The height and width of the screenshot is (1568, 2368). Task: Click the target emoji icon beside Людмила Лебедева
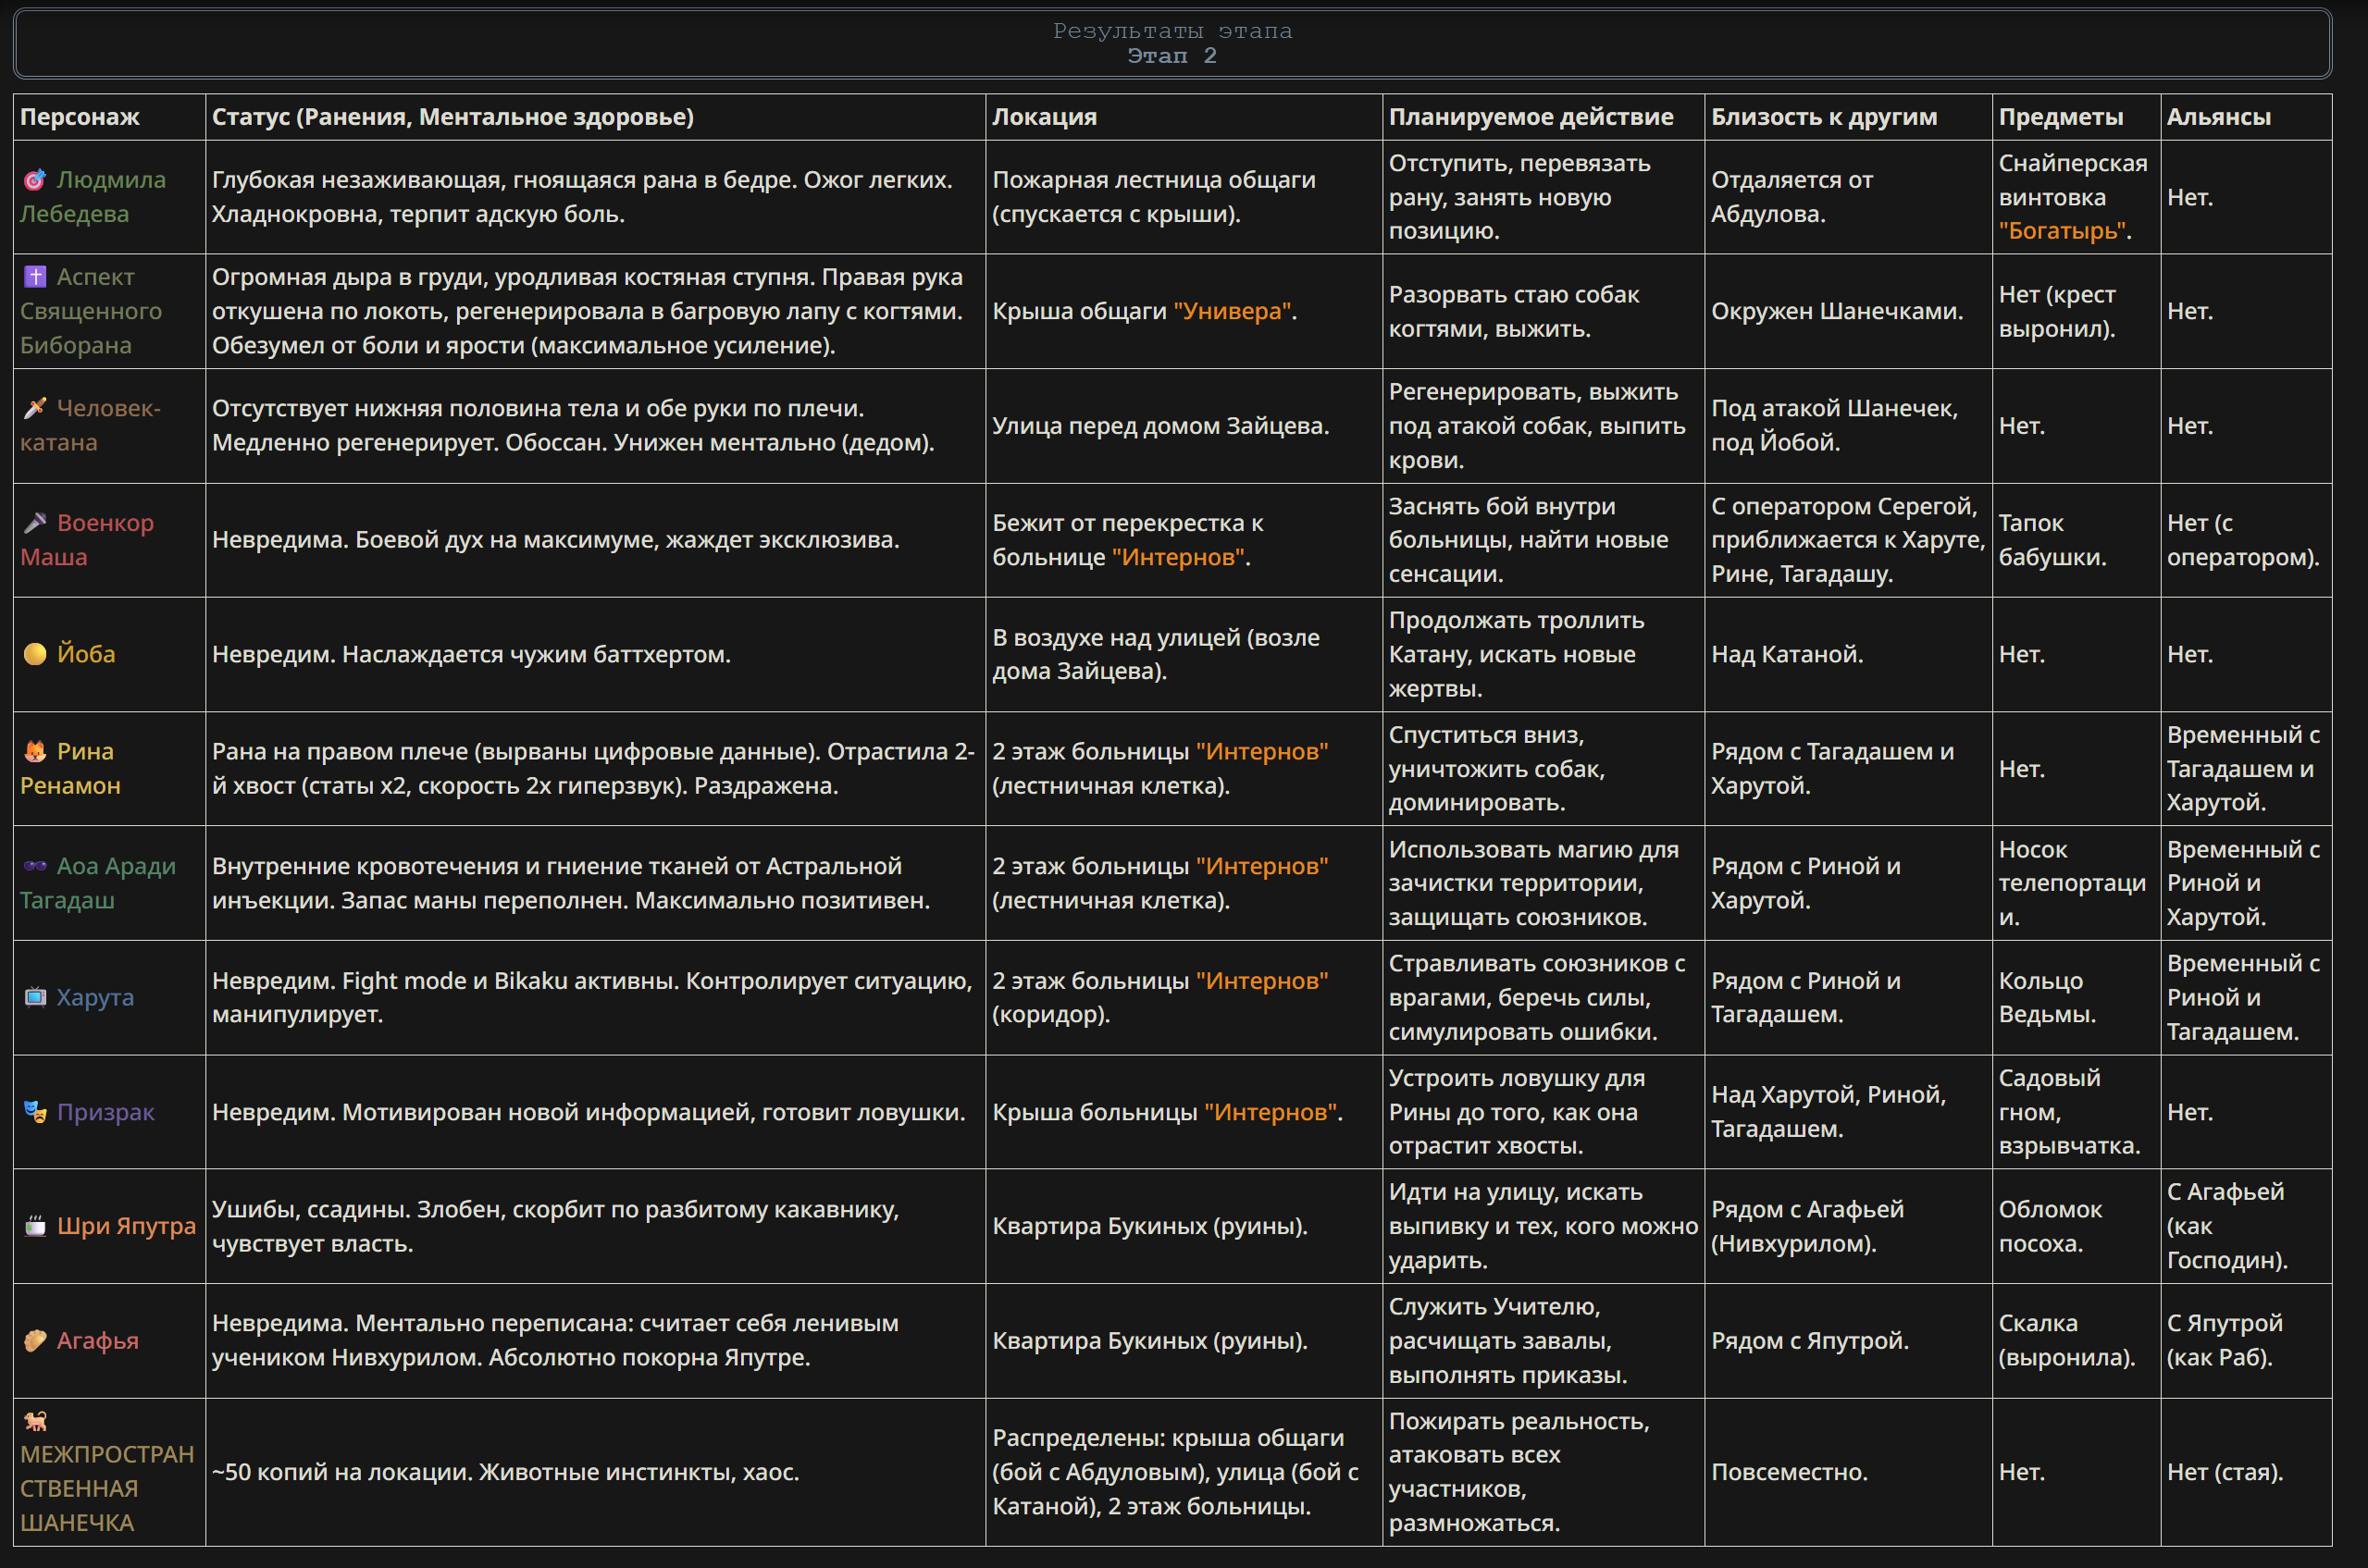point(35,180)
